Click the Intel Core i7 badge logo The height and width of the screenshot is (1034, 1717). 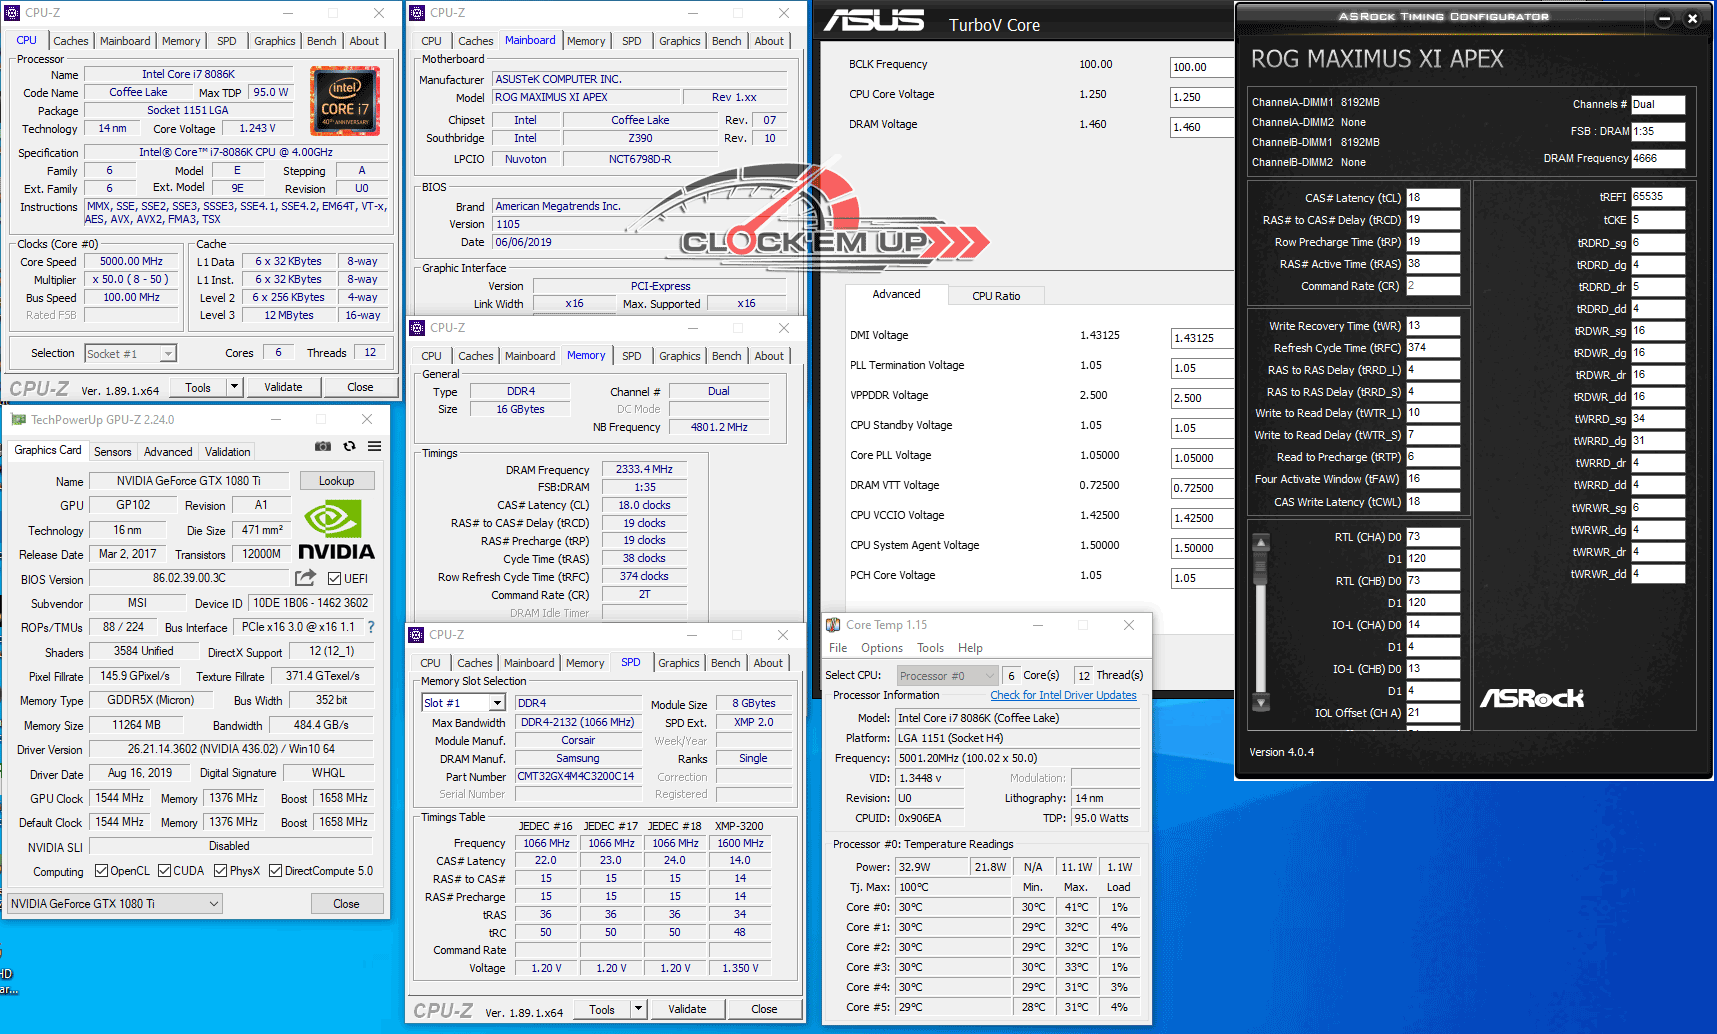point(345,101)
